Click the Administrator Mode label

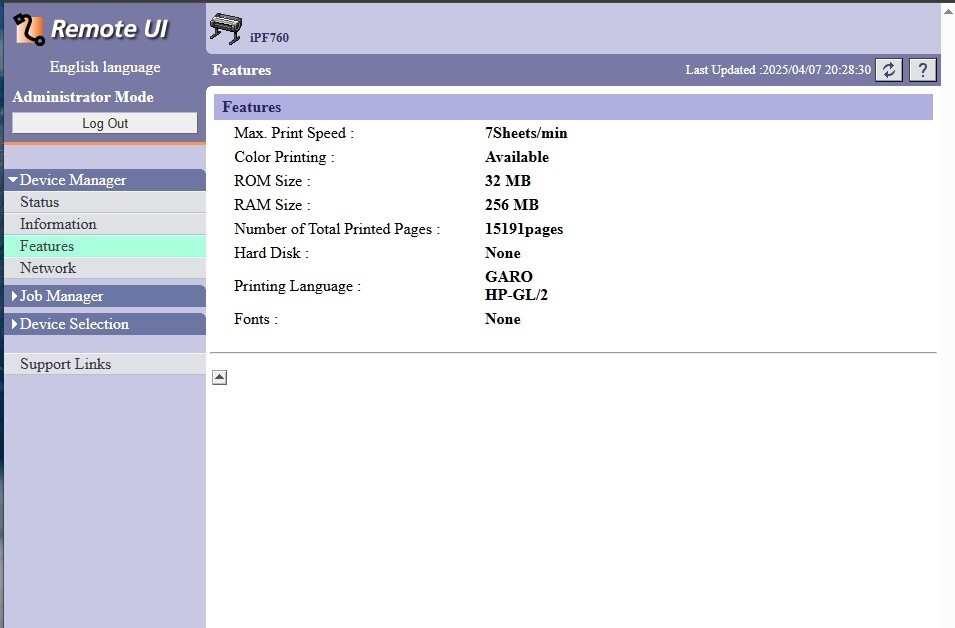(83, 97)
